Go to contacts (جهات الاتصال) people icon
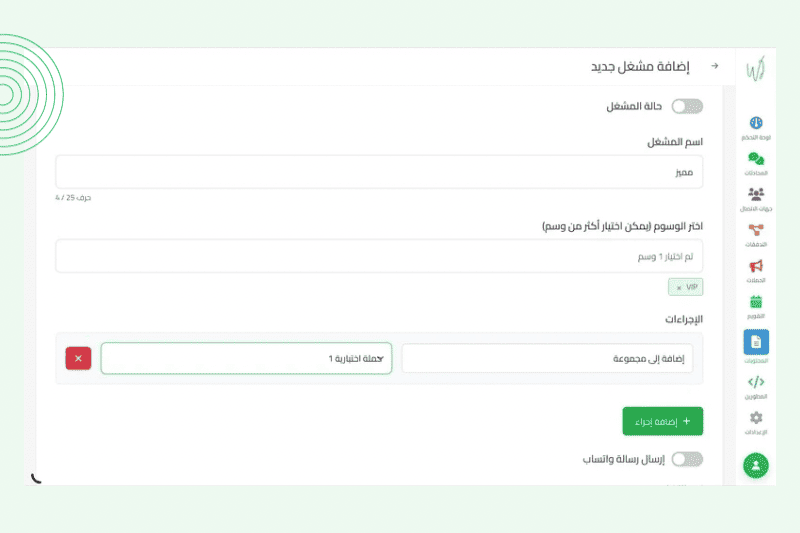Viewport: 800px width, 533px height. point(756,195)
